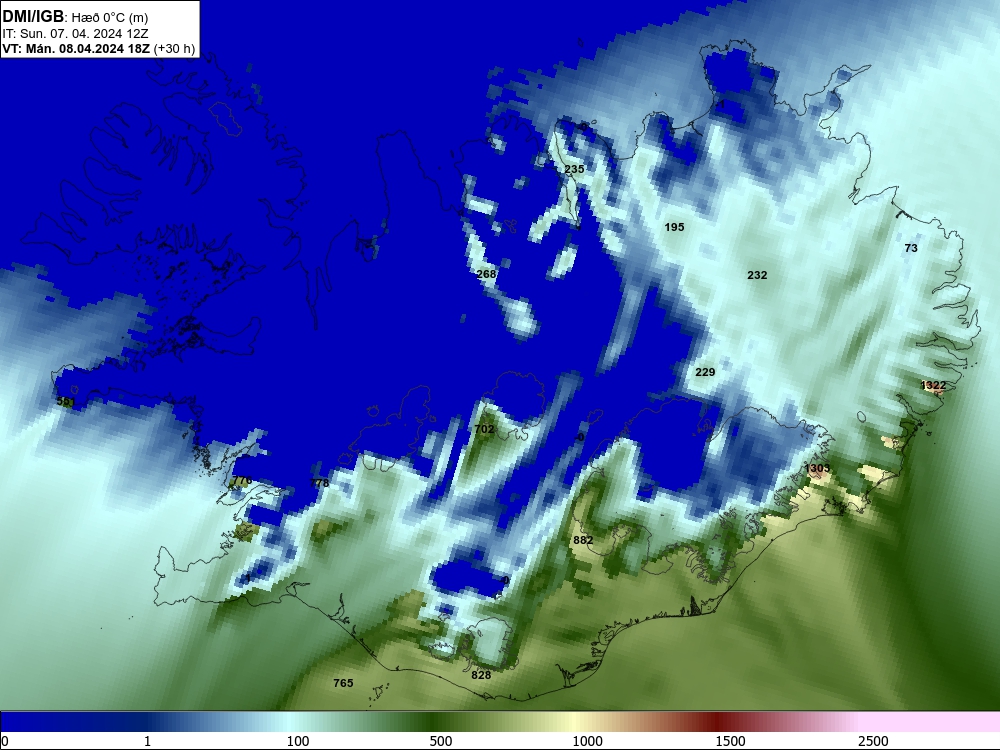Screen dimensions: 1000x750
Task: Click the 551 value on the map
Action: click(x=66, y=402)
